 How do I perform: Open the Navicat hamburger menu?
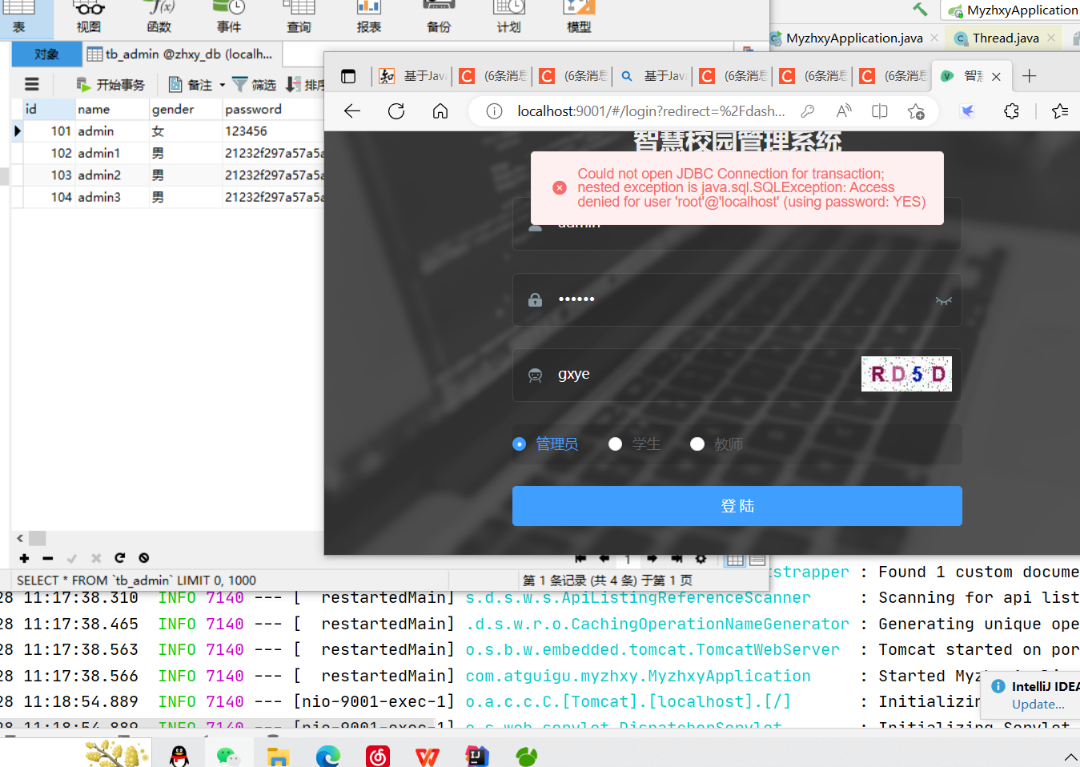pos(32,85)
